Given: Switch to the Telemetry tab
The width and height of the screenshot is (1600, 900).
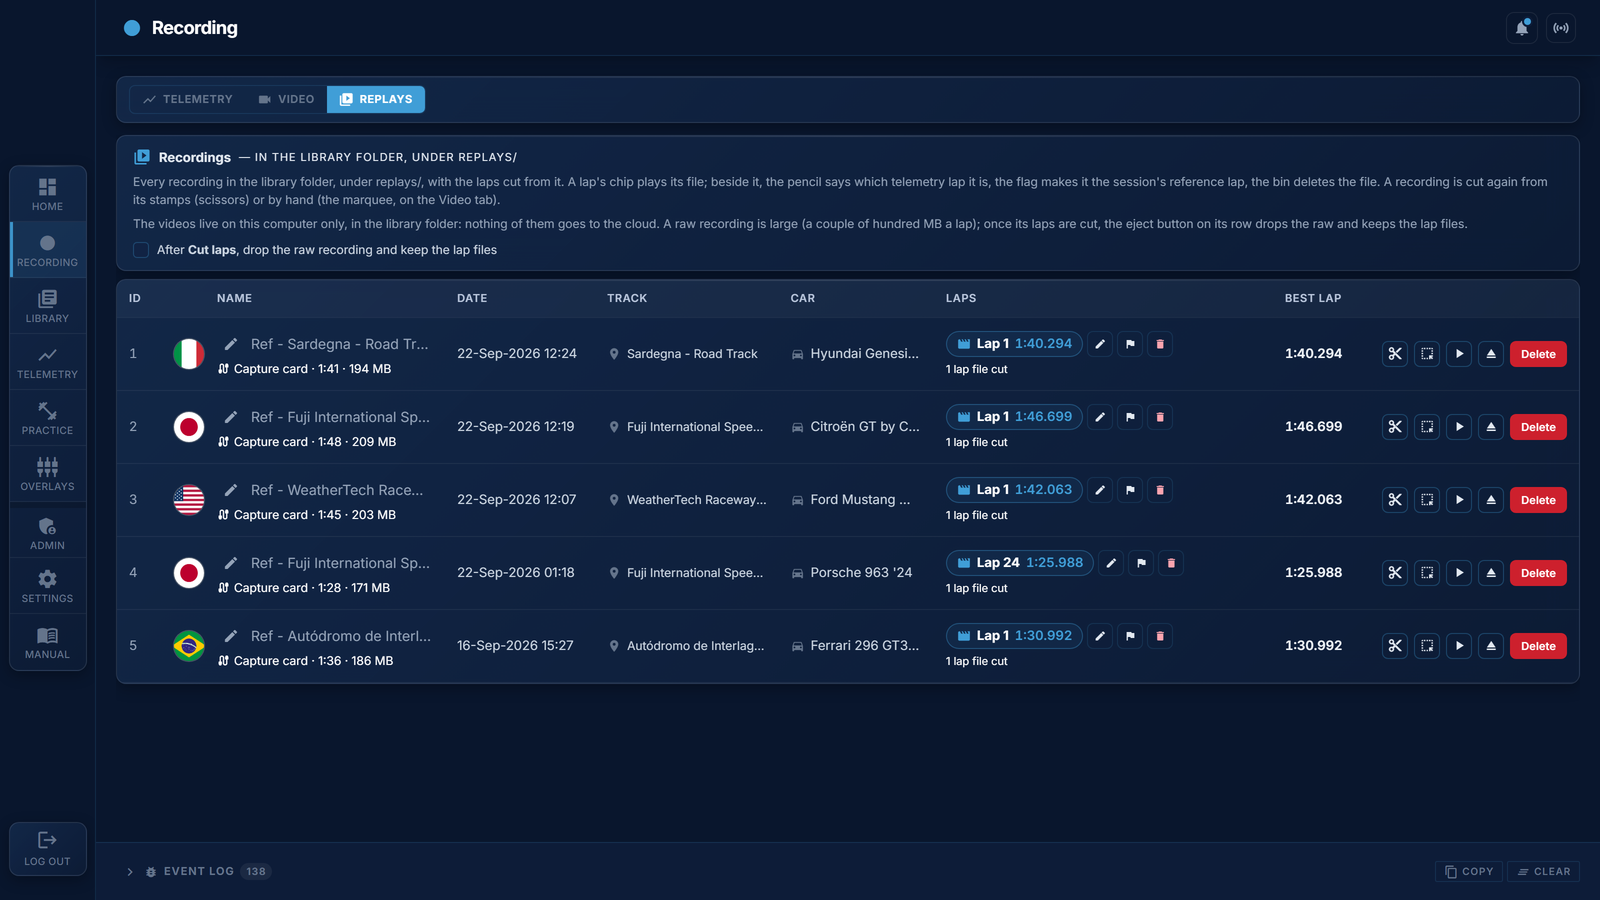Looking at the screenshot, I should tap(188, 99).
